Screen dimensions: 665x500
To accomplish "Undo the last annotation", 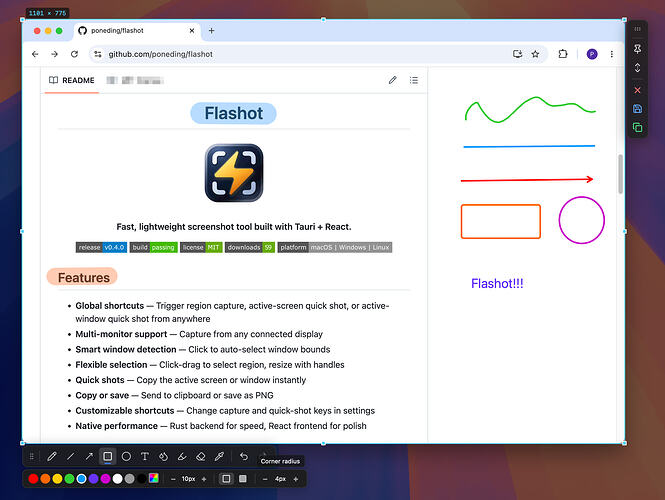I will (244, 456).
